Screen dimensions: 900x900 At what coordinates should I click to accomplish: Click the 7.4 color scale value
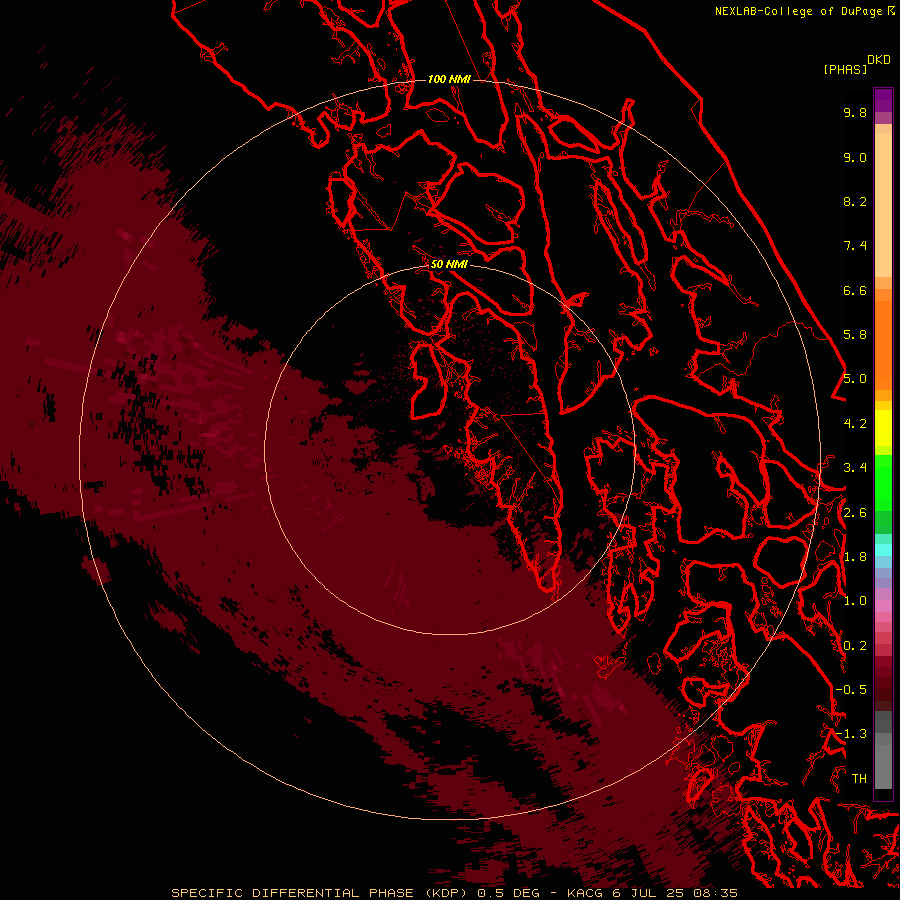click(x=855, y=246)
